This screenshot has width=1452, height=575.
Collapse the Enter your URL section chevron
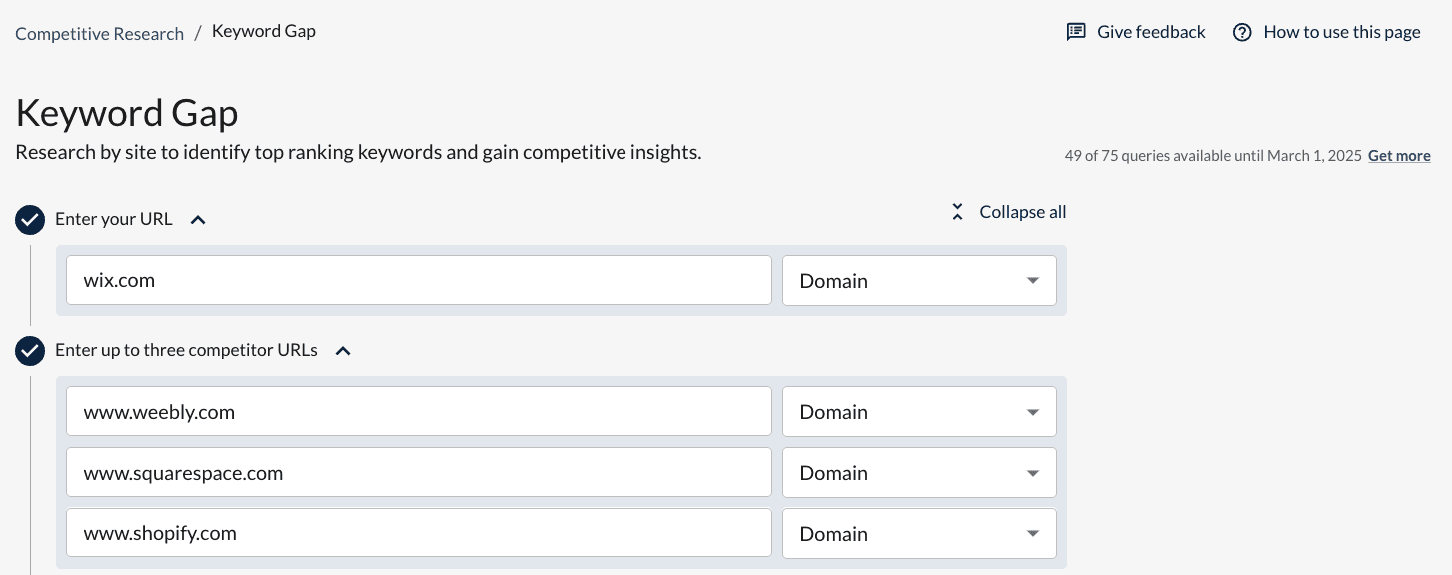pyautogui.click(x=198, y=220)
